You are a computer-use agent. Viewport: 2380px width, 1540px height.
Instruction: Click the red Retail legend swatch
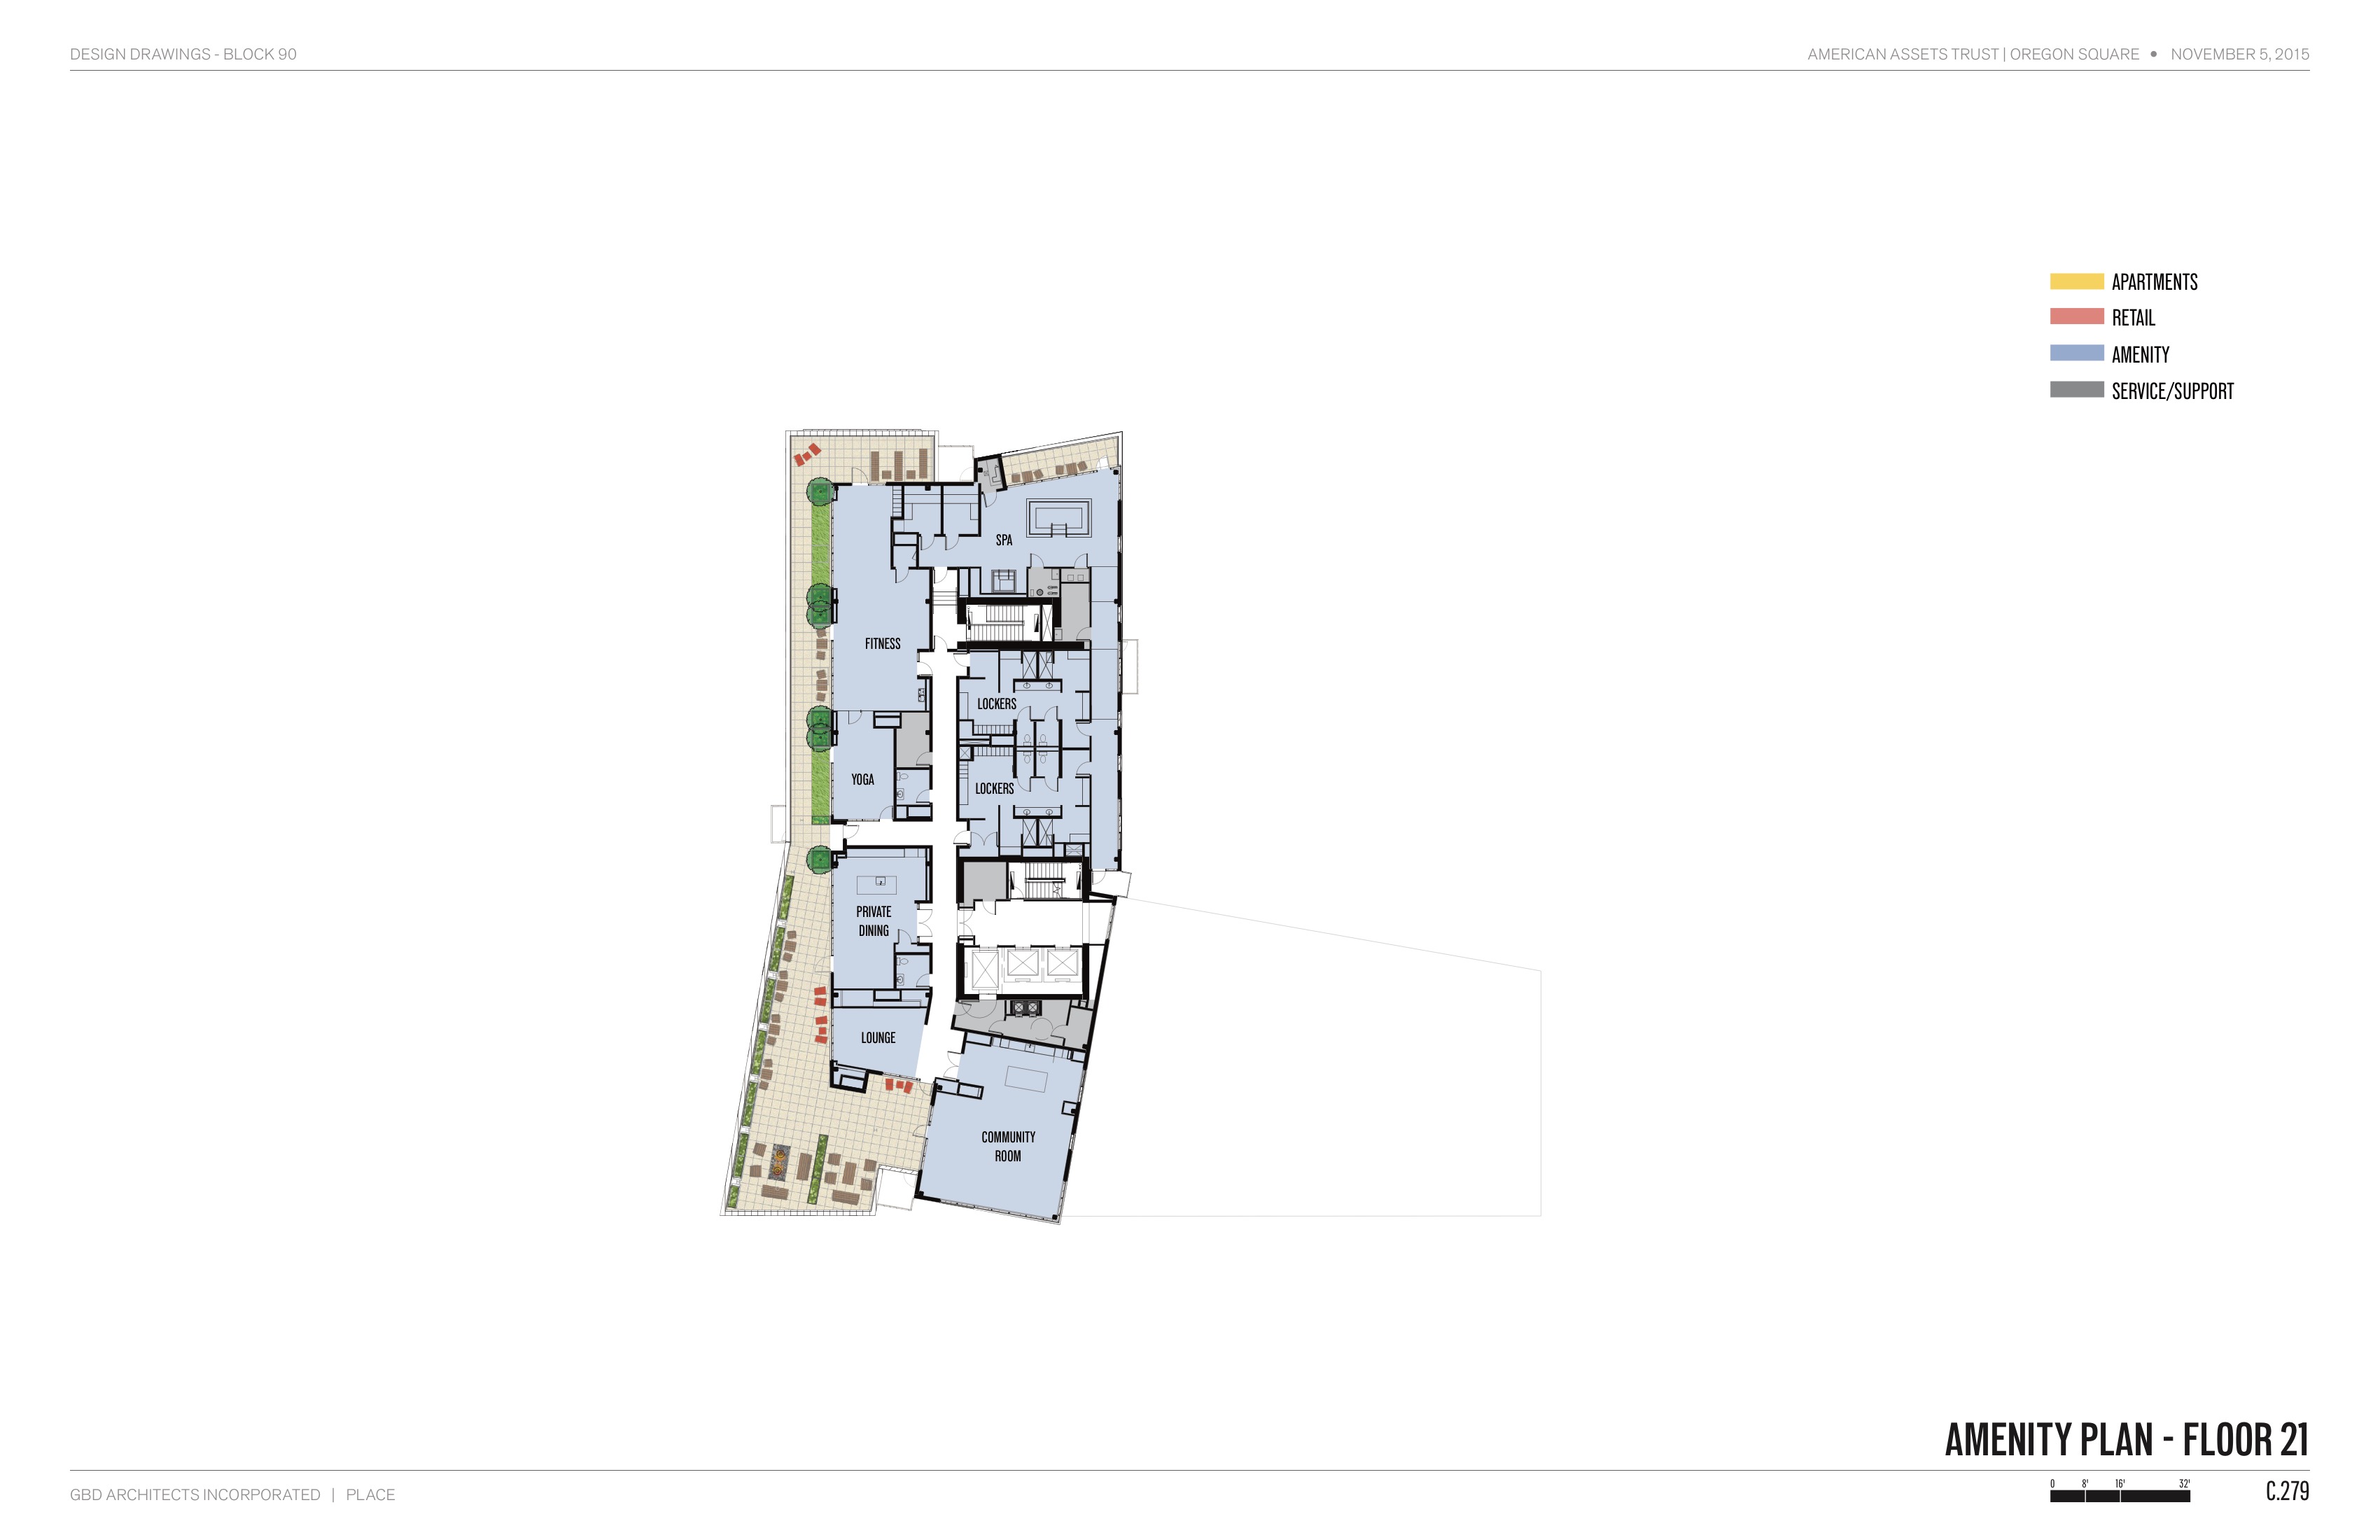click(2076, 317)
